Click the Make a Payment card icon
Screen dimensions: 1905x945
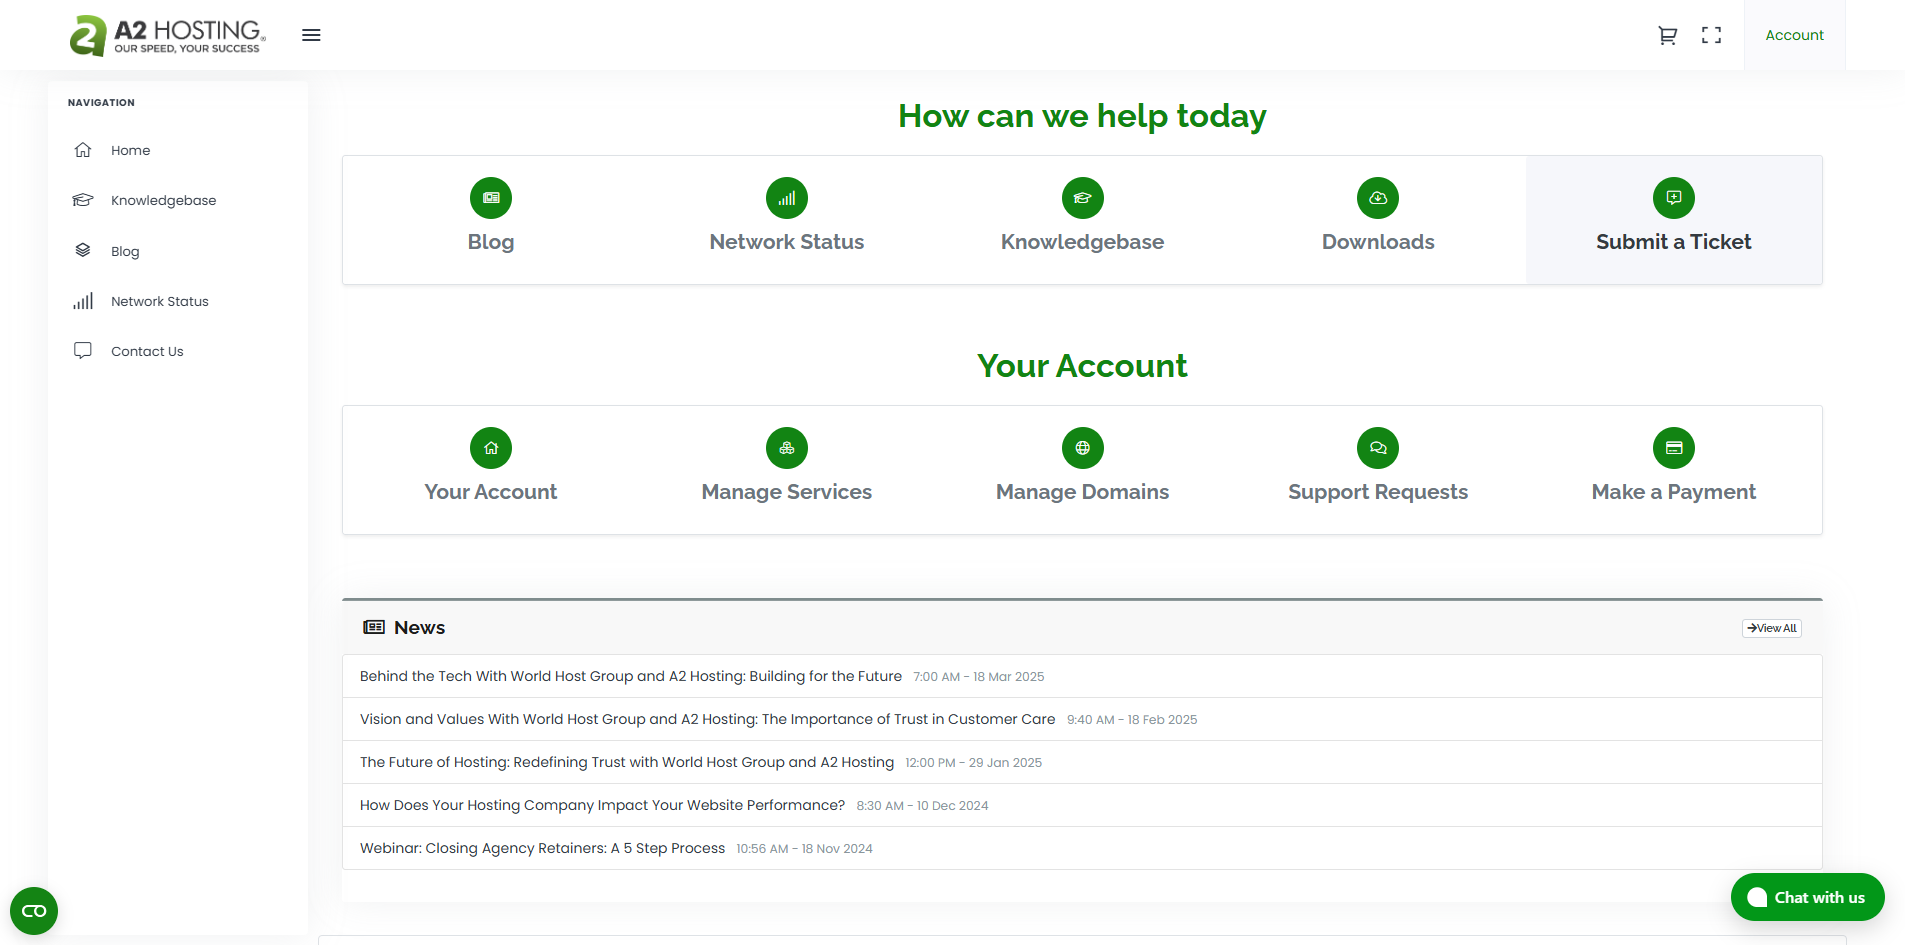click(x=1674, y=448)
